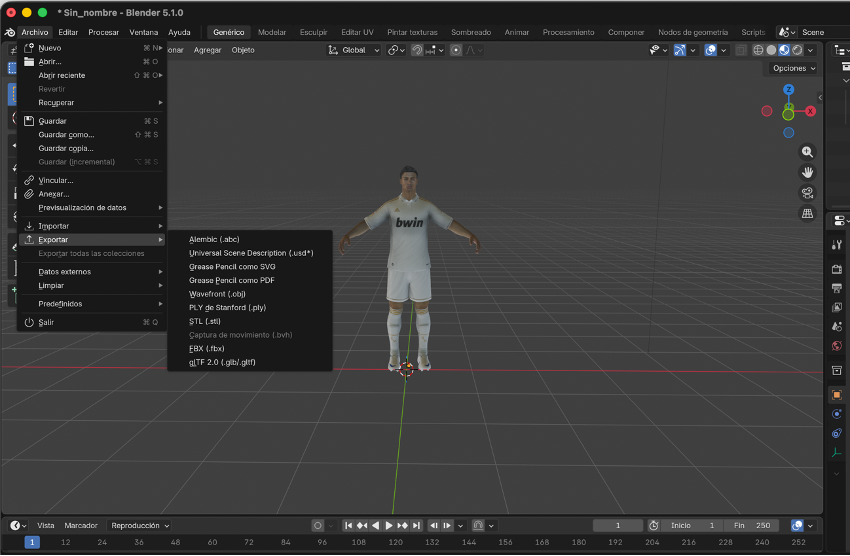850x556 pixels.
Task: Switch perspective/orthographic with the grid icon
Action: (807, 213)
